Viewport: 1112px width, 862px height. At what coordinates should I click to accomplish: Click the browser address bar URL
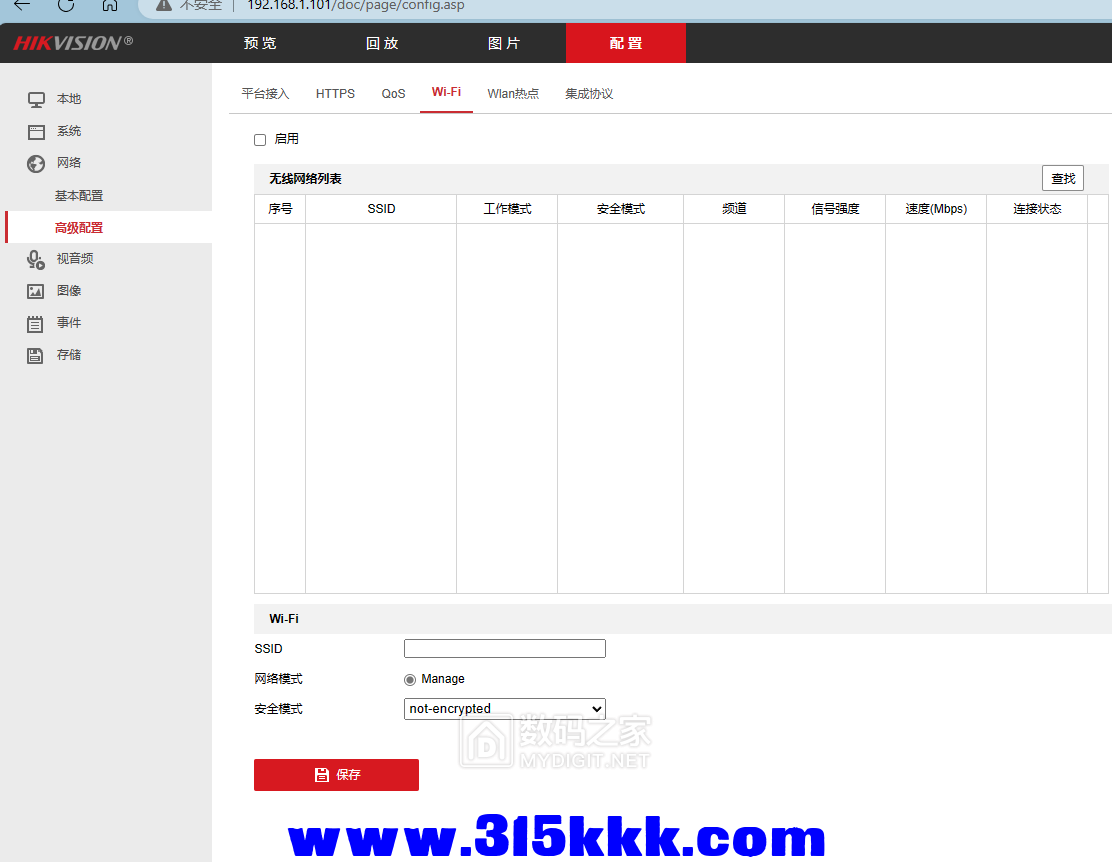pyautogui.click(x=355, y=6)
